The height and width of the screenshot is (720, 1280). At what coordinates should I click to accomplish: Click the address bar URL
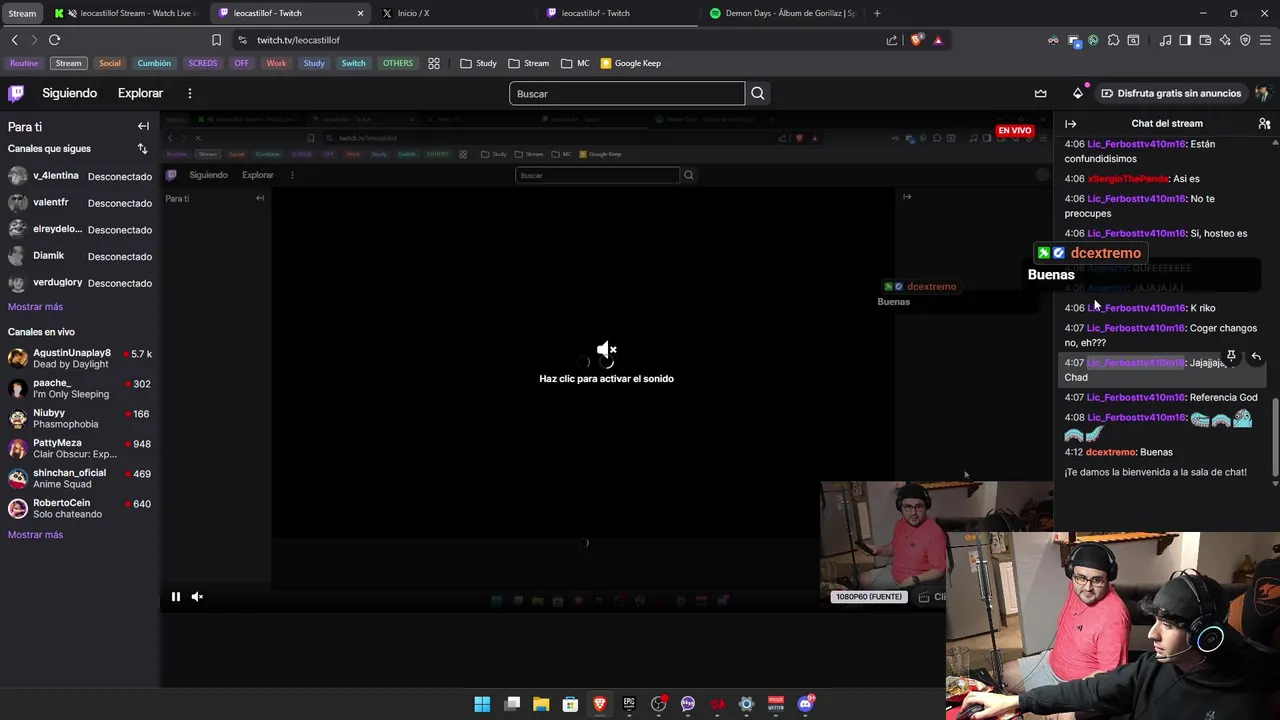pos(298,40)
